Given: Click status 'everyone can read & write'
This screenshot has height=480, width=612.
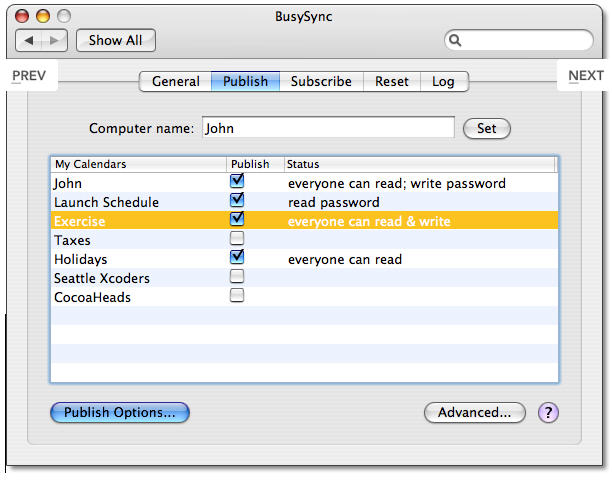Looking at the screenshot, I should coord(369,222).
